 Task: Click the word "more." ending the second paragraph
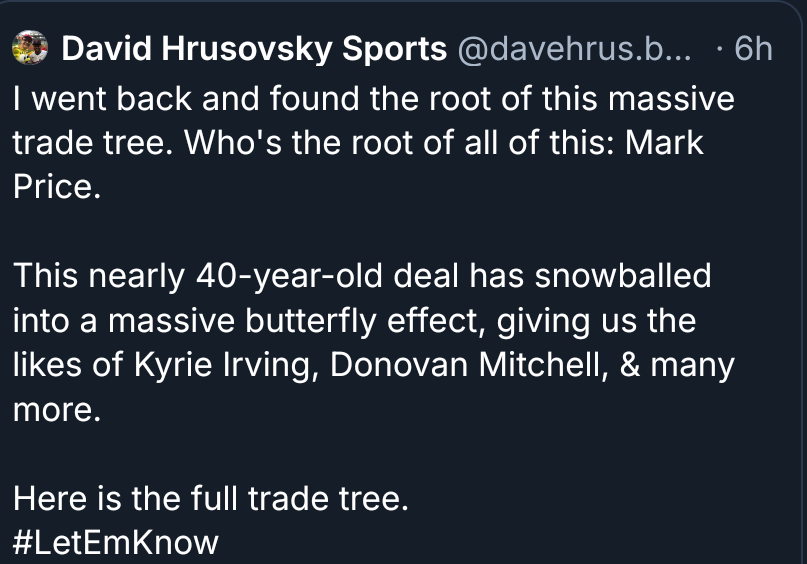[57, 409]
